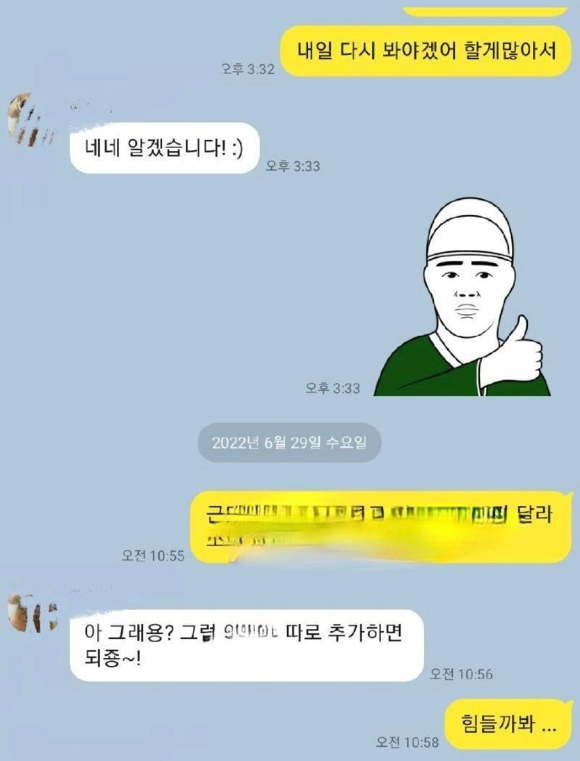Click the 오후 3:33 timestamp beside 네네 알겠습니다

(293, 166)
